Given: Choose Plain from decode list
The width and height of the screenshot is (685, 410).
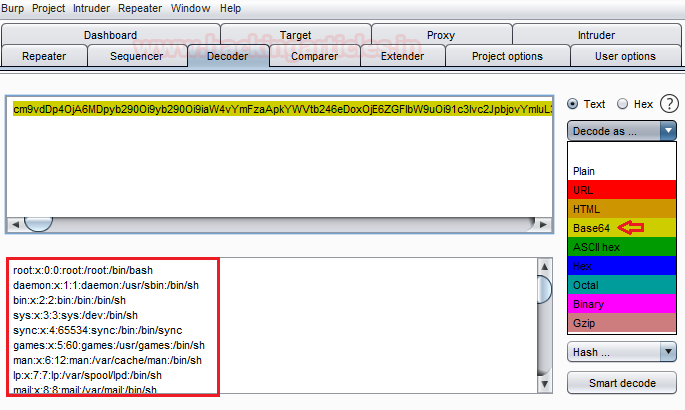Looking at the screenshot, I should point(622,171).
